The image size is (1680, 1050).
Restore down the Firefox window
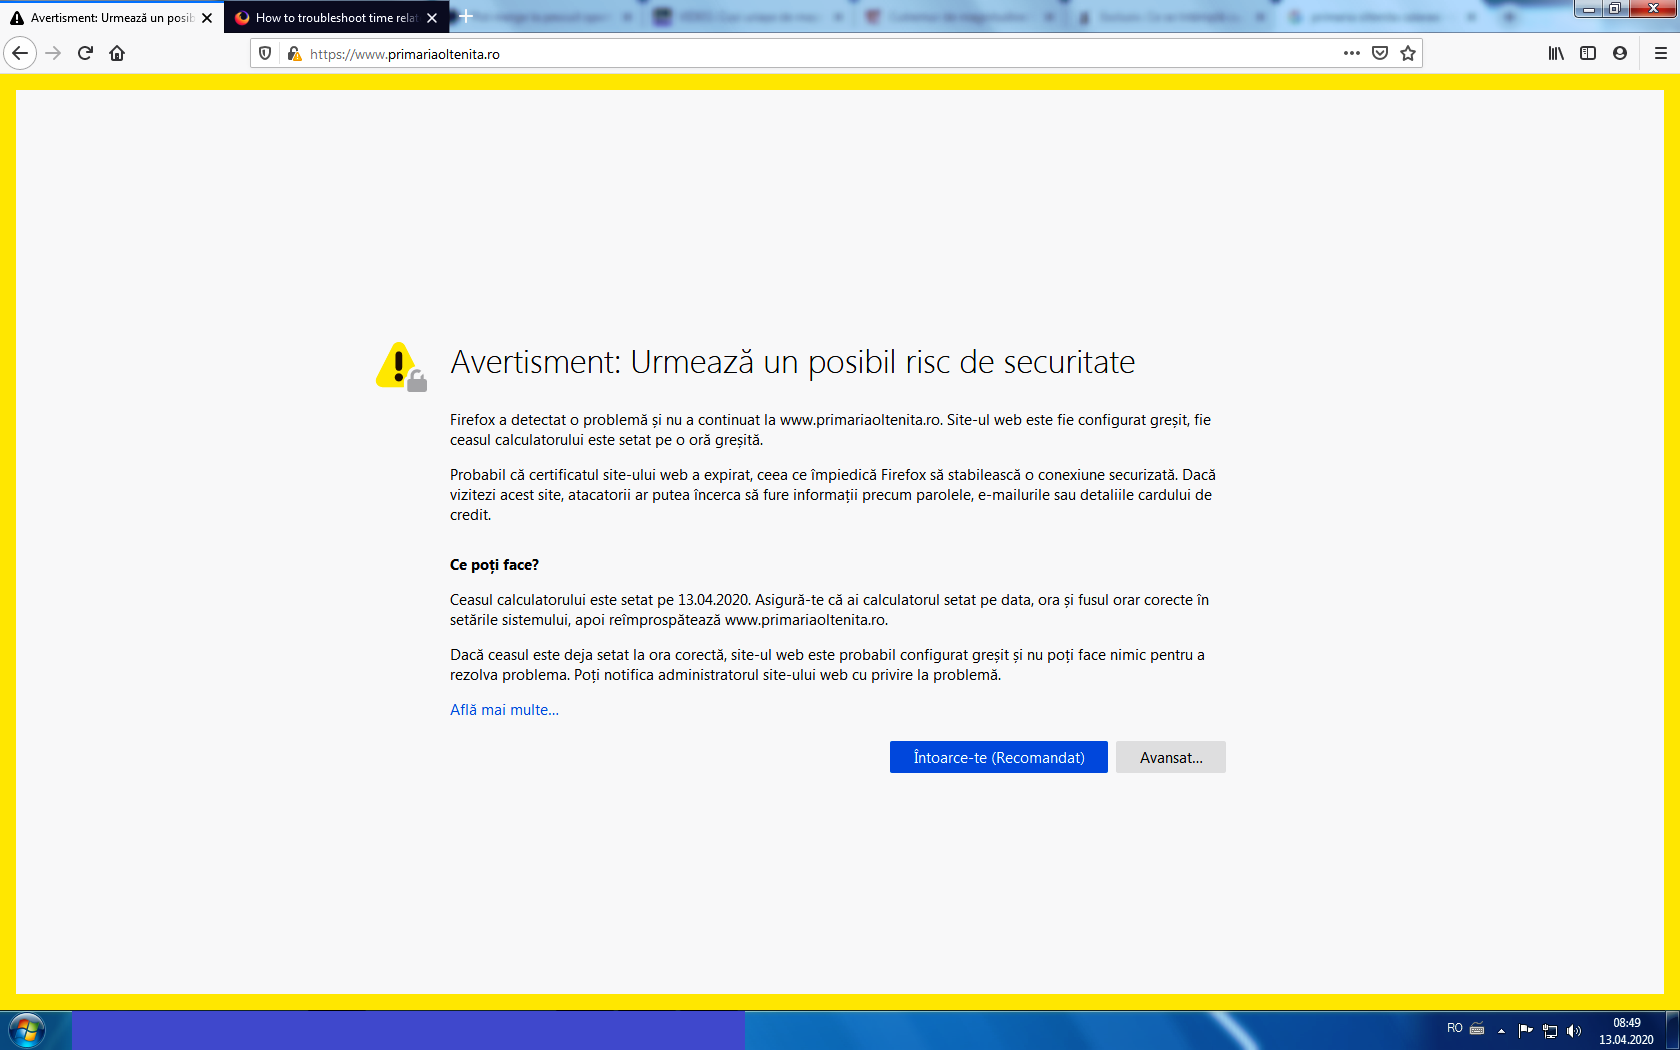pos(1615,9)
